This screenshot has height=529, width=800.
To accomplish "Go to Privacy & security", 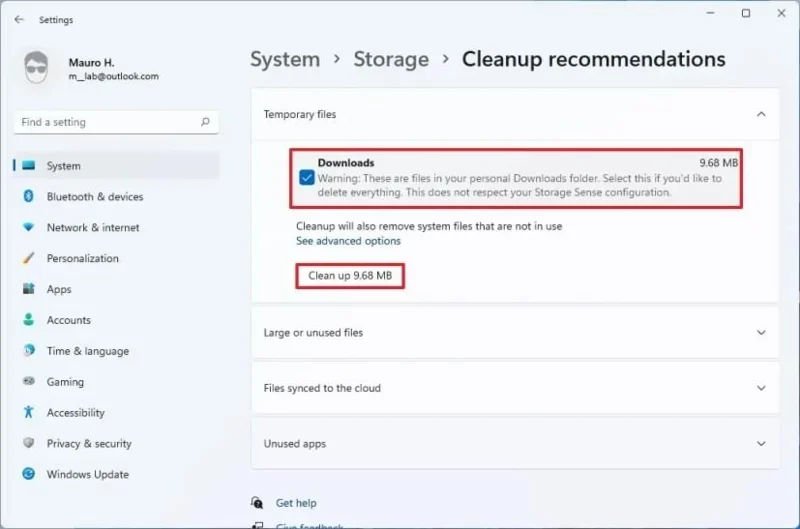I will pyautogui.click(x=117, y=443).
